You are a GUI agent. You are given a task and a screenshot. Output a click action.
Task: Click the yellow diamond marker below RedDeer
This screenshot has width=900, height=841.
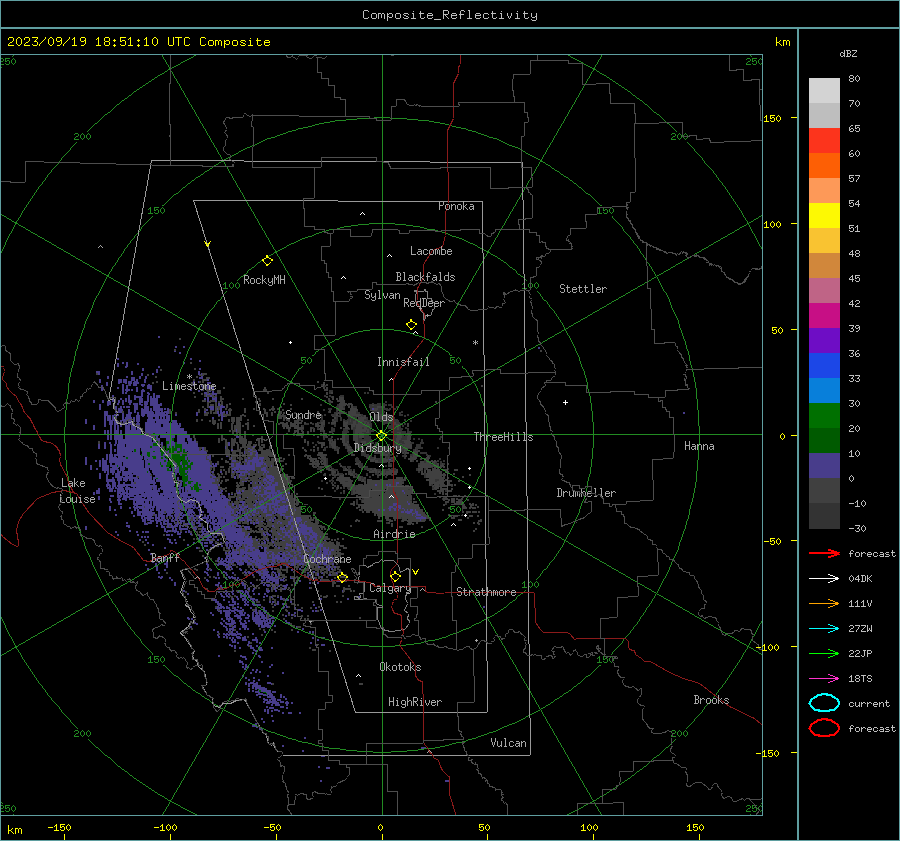412,325
